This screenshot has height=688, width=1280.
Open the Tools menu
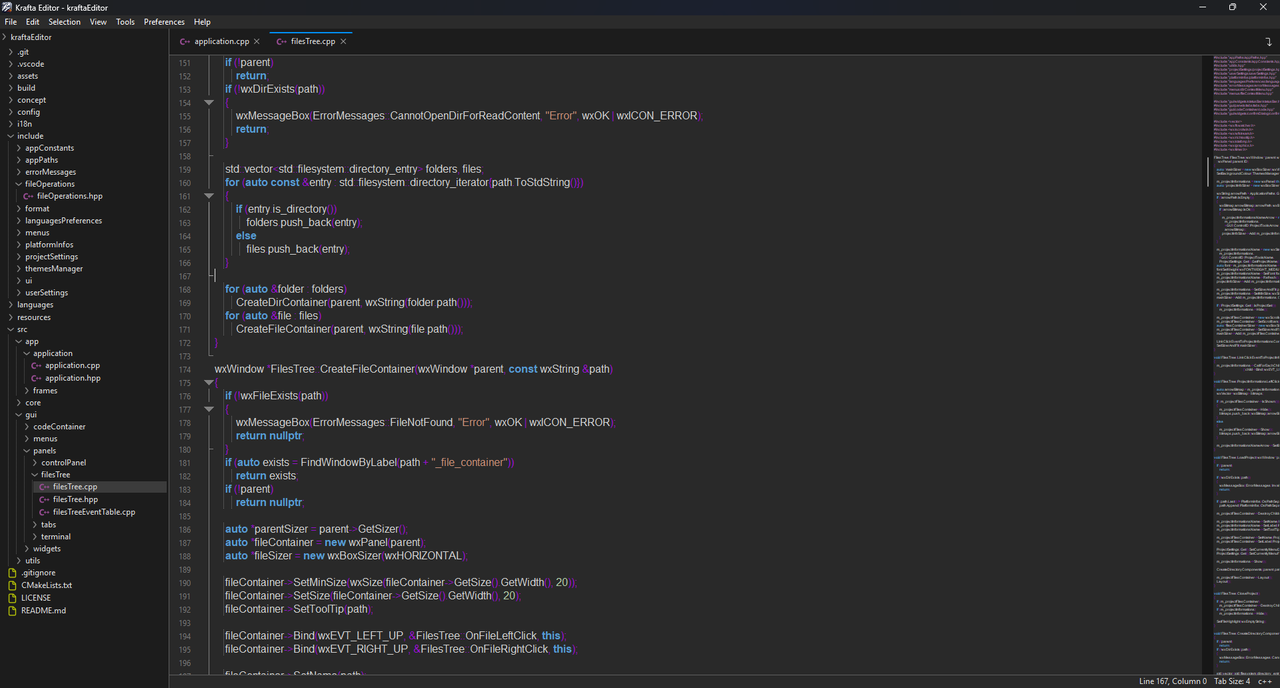(x=125, y=21)
